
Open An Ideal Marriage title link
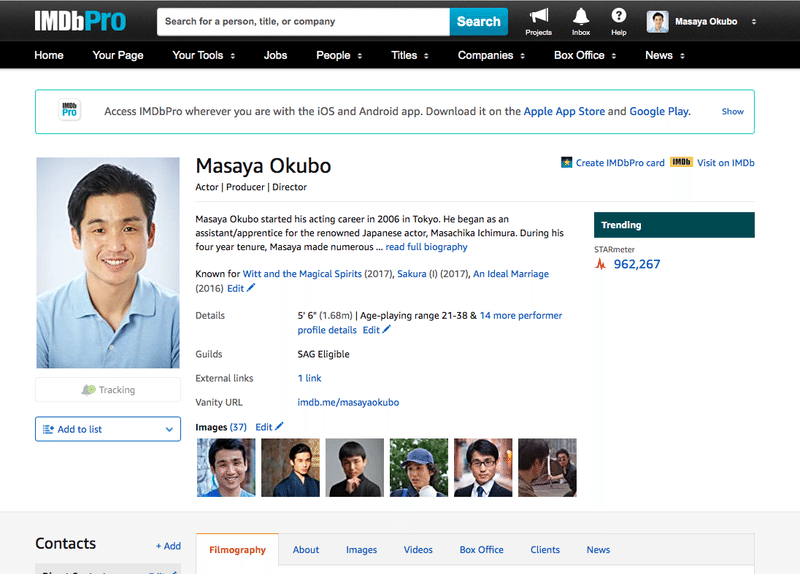[511, 273]
